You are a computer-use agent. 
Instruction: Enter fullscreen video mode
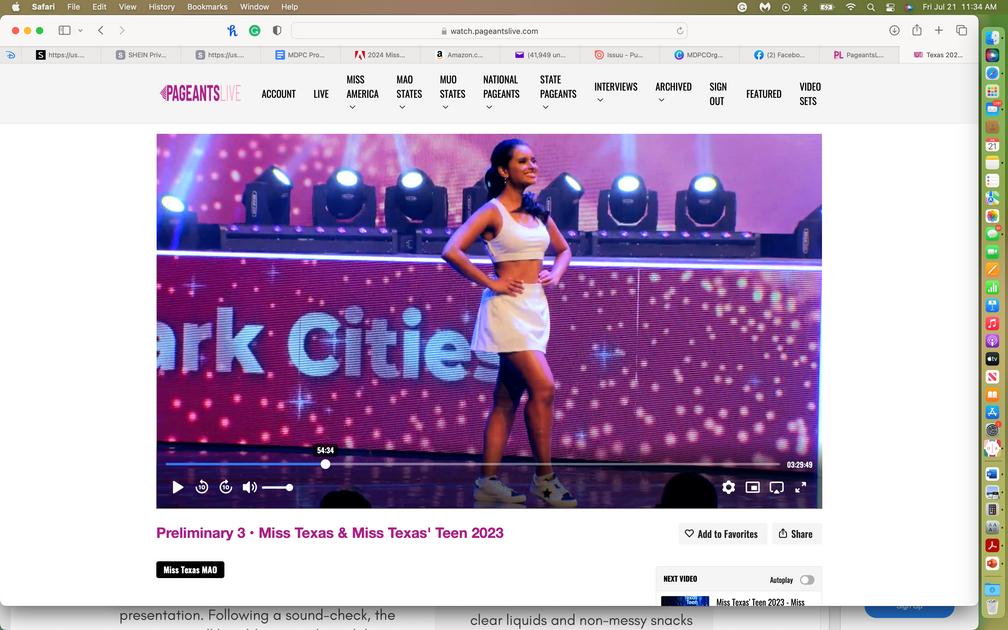pyautogui.click(x=800, y=487)
